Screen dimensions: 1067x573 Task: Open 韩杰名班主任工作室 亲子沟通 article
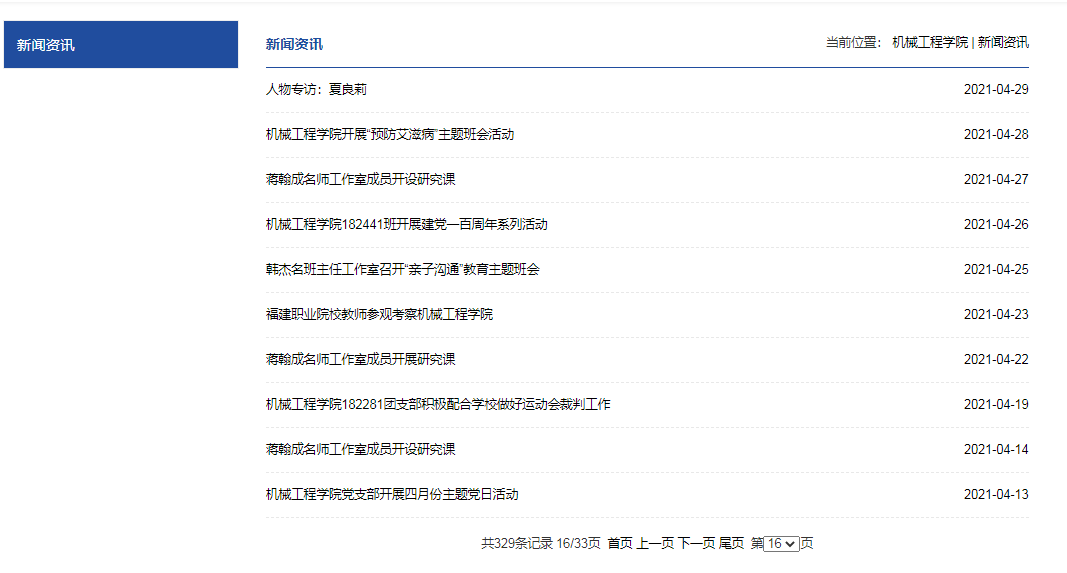(402, 270)
